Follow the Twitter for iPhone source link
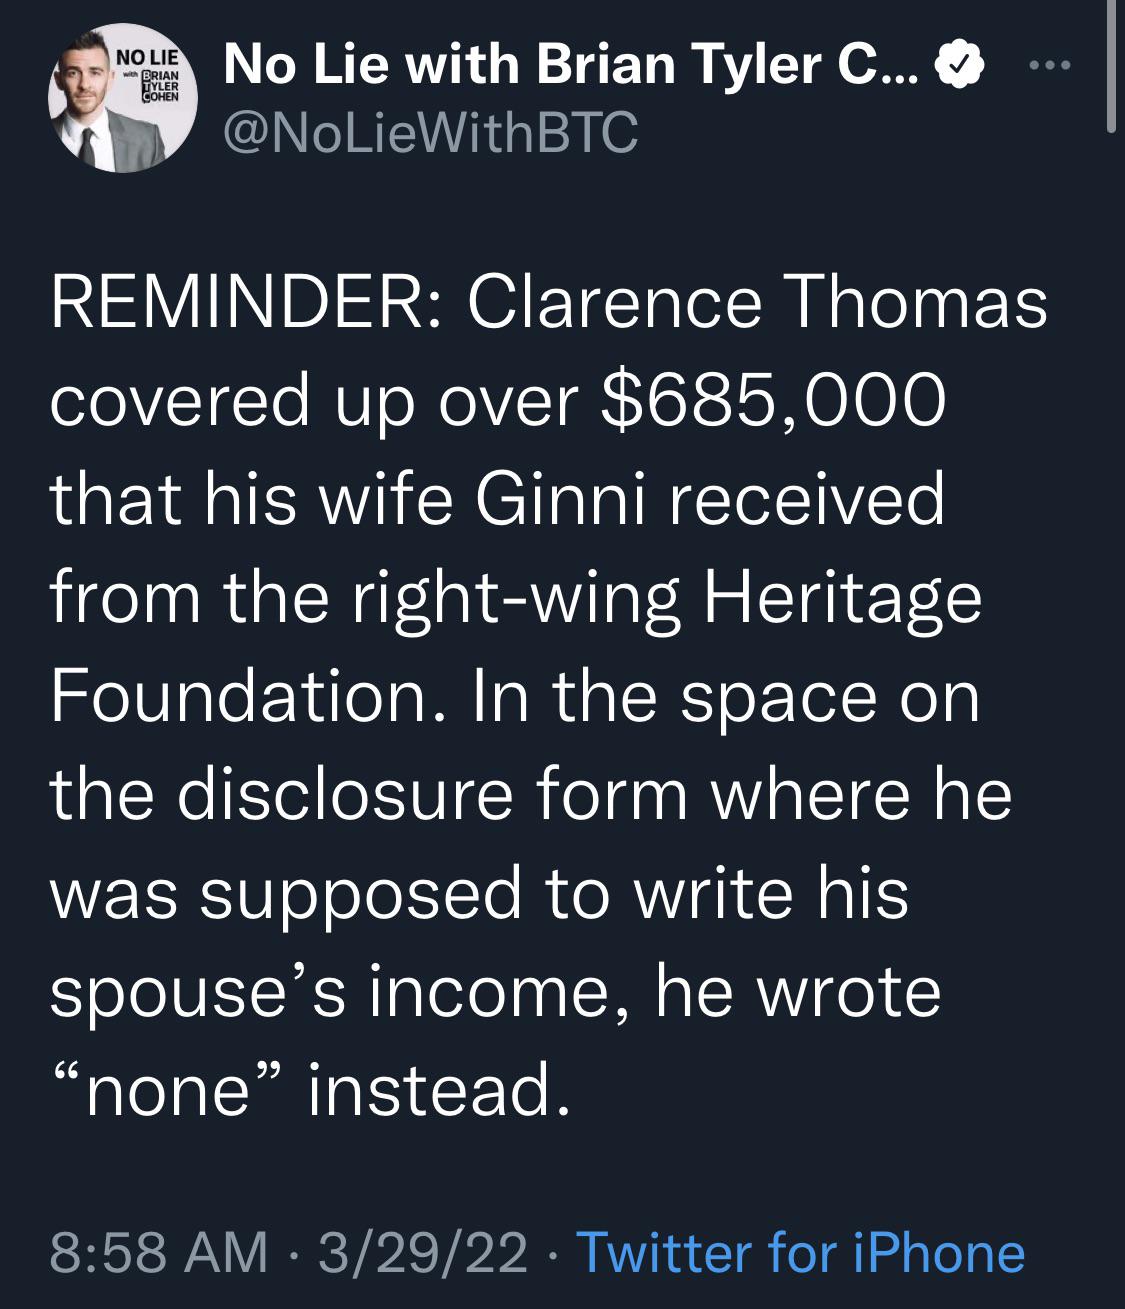This screenshot has width=1125, height=1309. pyautogui.click(x=801, y=1252)
